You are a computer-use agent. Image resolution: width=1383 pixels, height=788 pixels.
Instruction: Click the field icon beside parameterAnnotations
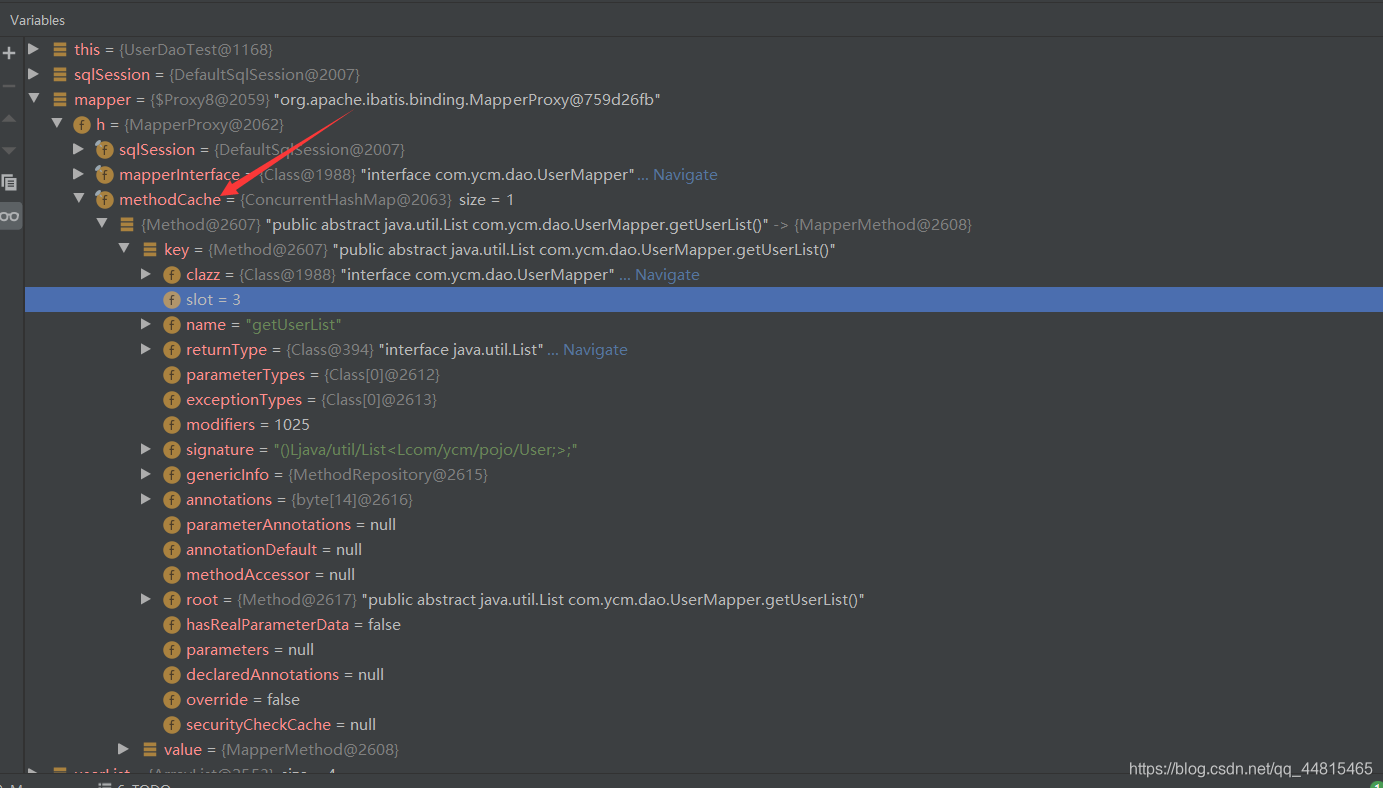pyautogui.click(x=172, y=525)
